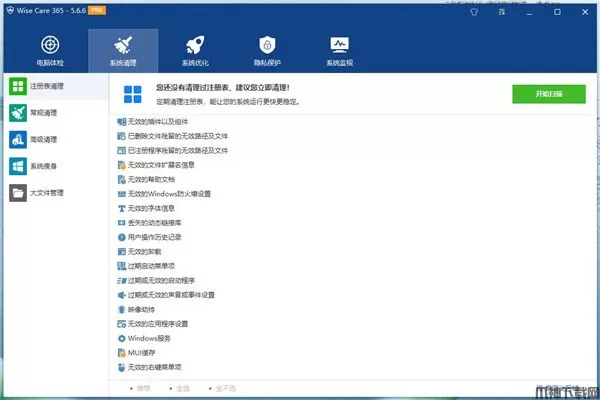Screen dimensions: 600x400
Task: Minimize the Wise Care 365 window
Action: [529, 12]
